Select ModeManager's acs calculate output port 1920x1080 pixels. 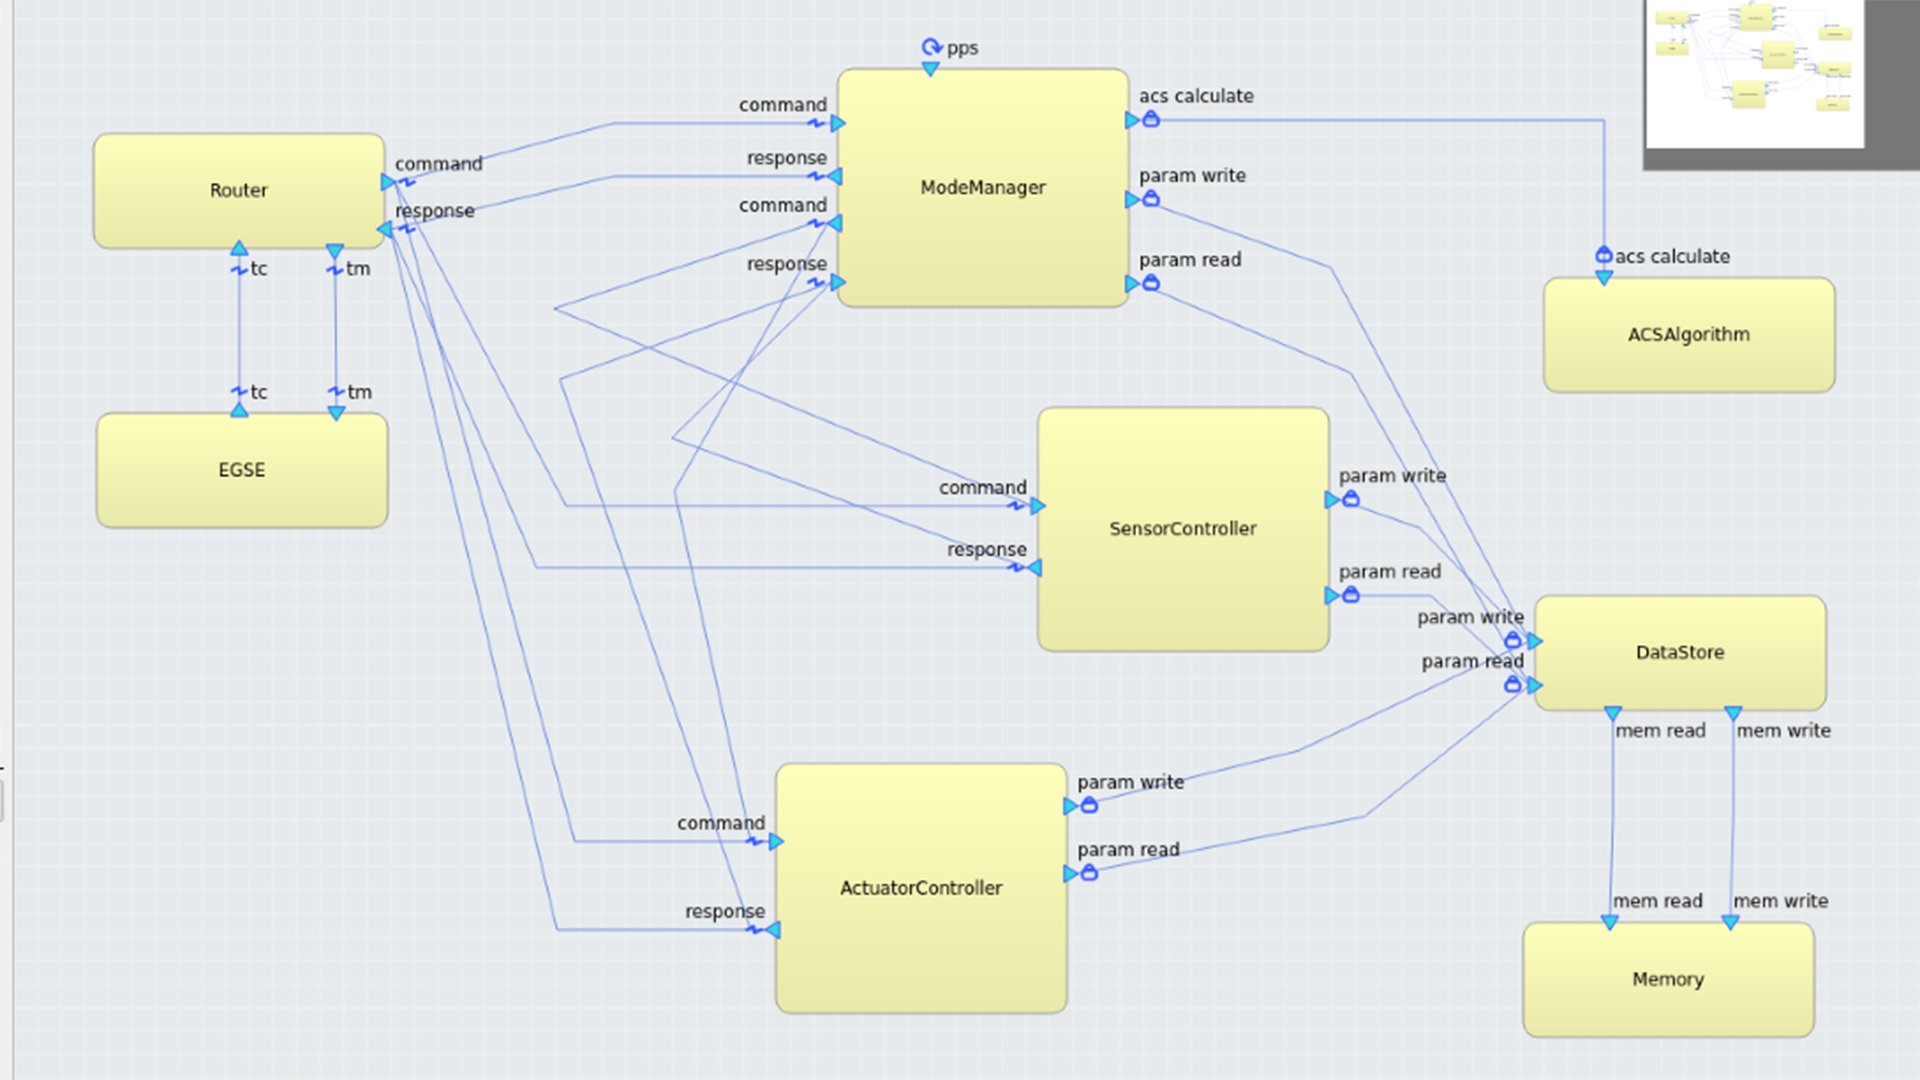1133,120
